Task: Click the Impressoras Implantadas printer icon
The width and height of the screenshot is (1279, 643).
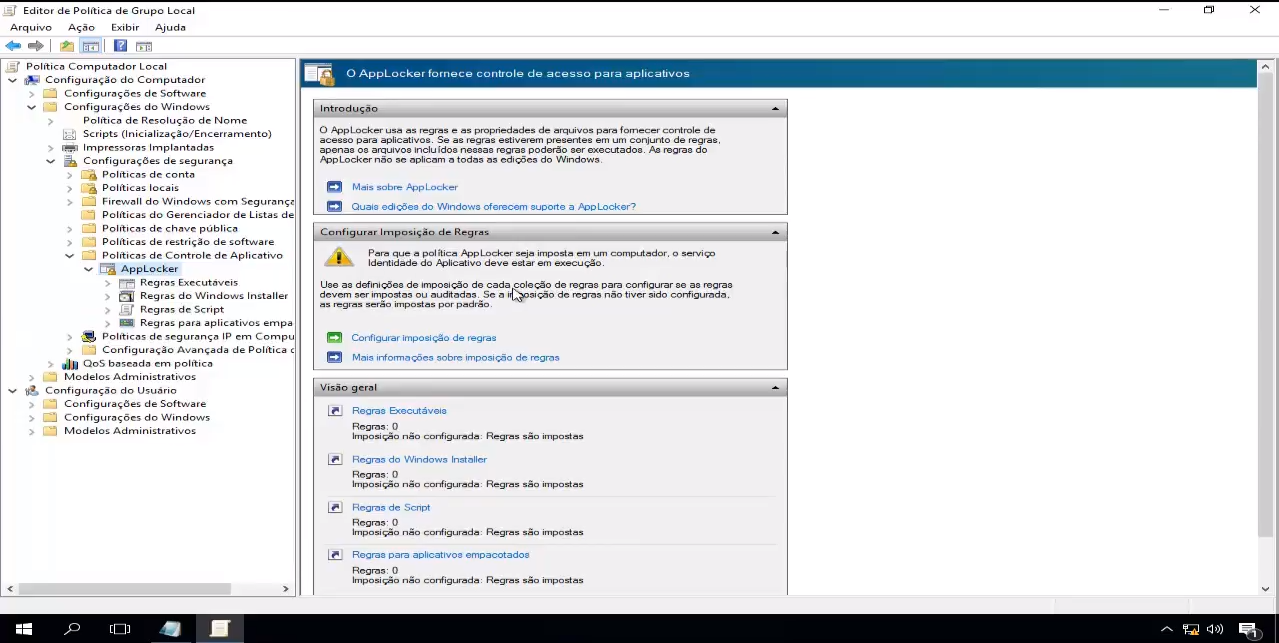Action: [x=70, y=147]
